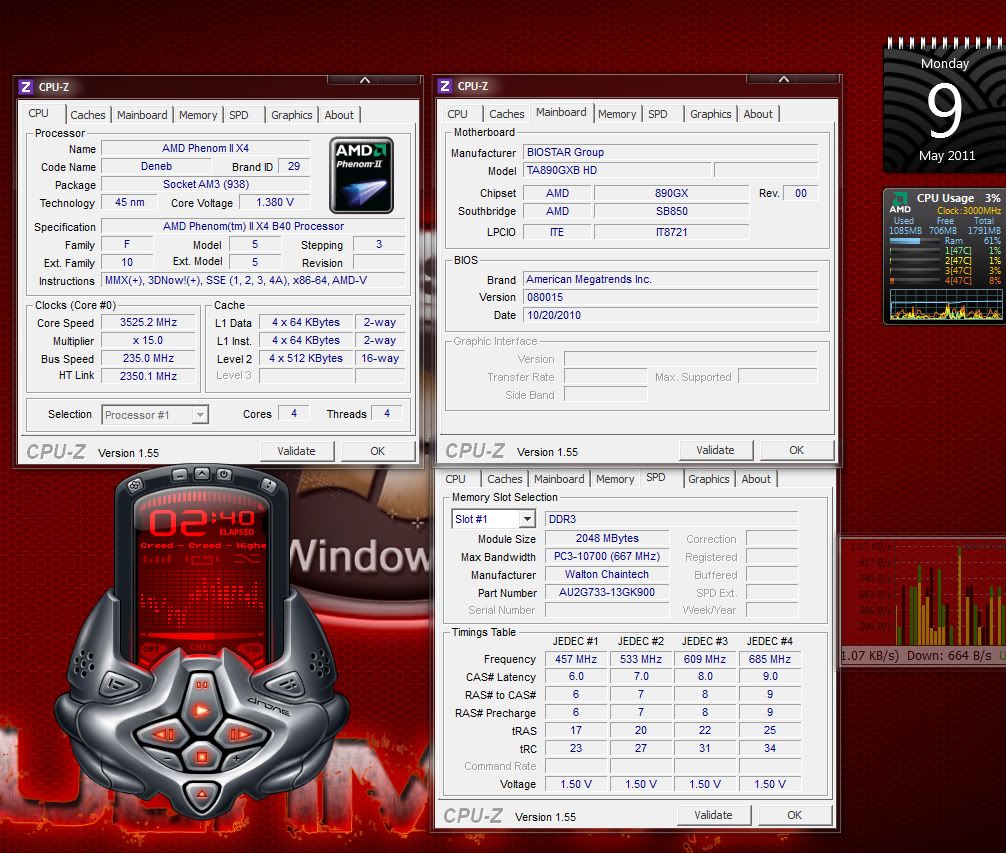
Task: Open Graphics tab in the processor window
Action: coord(291,115)
